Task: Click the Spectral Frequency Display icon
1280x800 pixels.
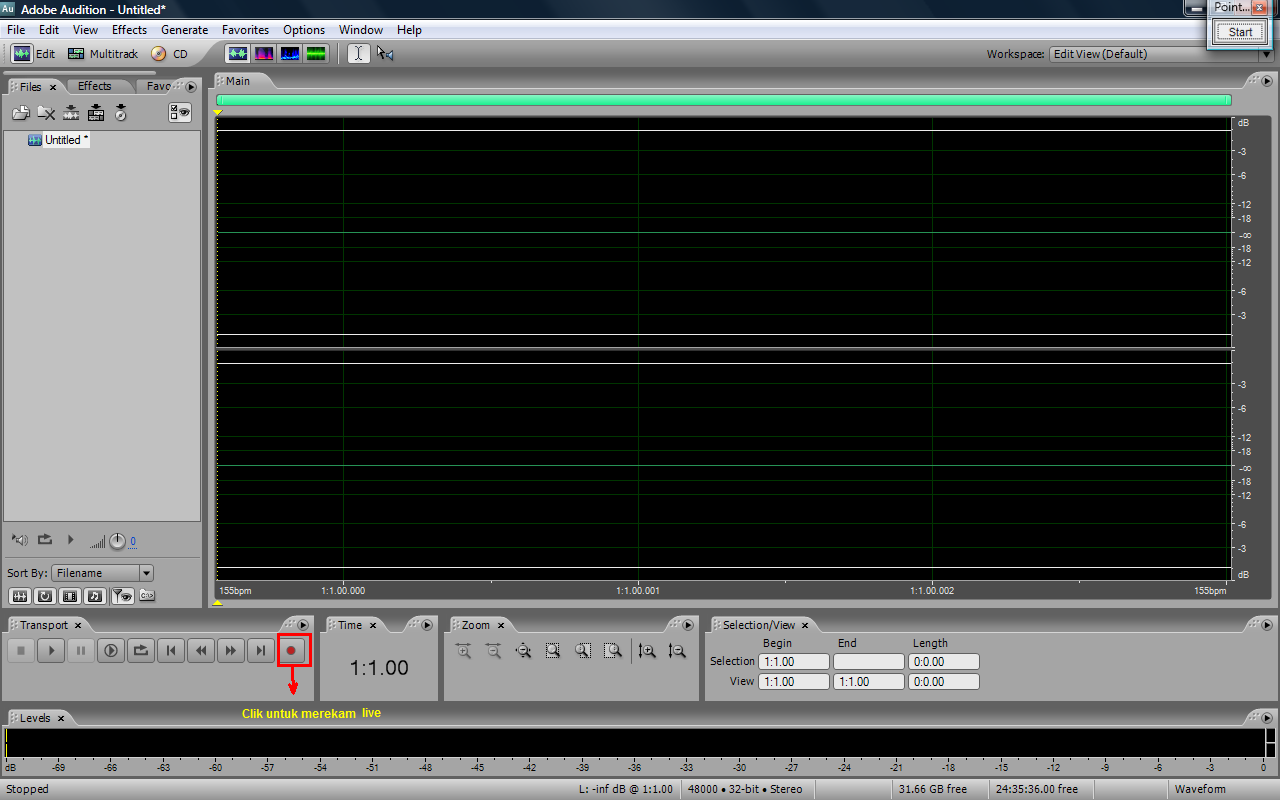Action: click(264, 53)
